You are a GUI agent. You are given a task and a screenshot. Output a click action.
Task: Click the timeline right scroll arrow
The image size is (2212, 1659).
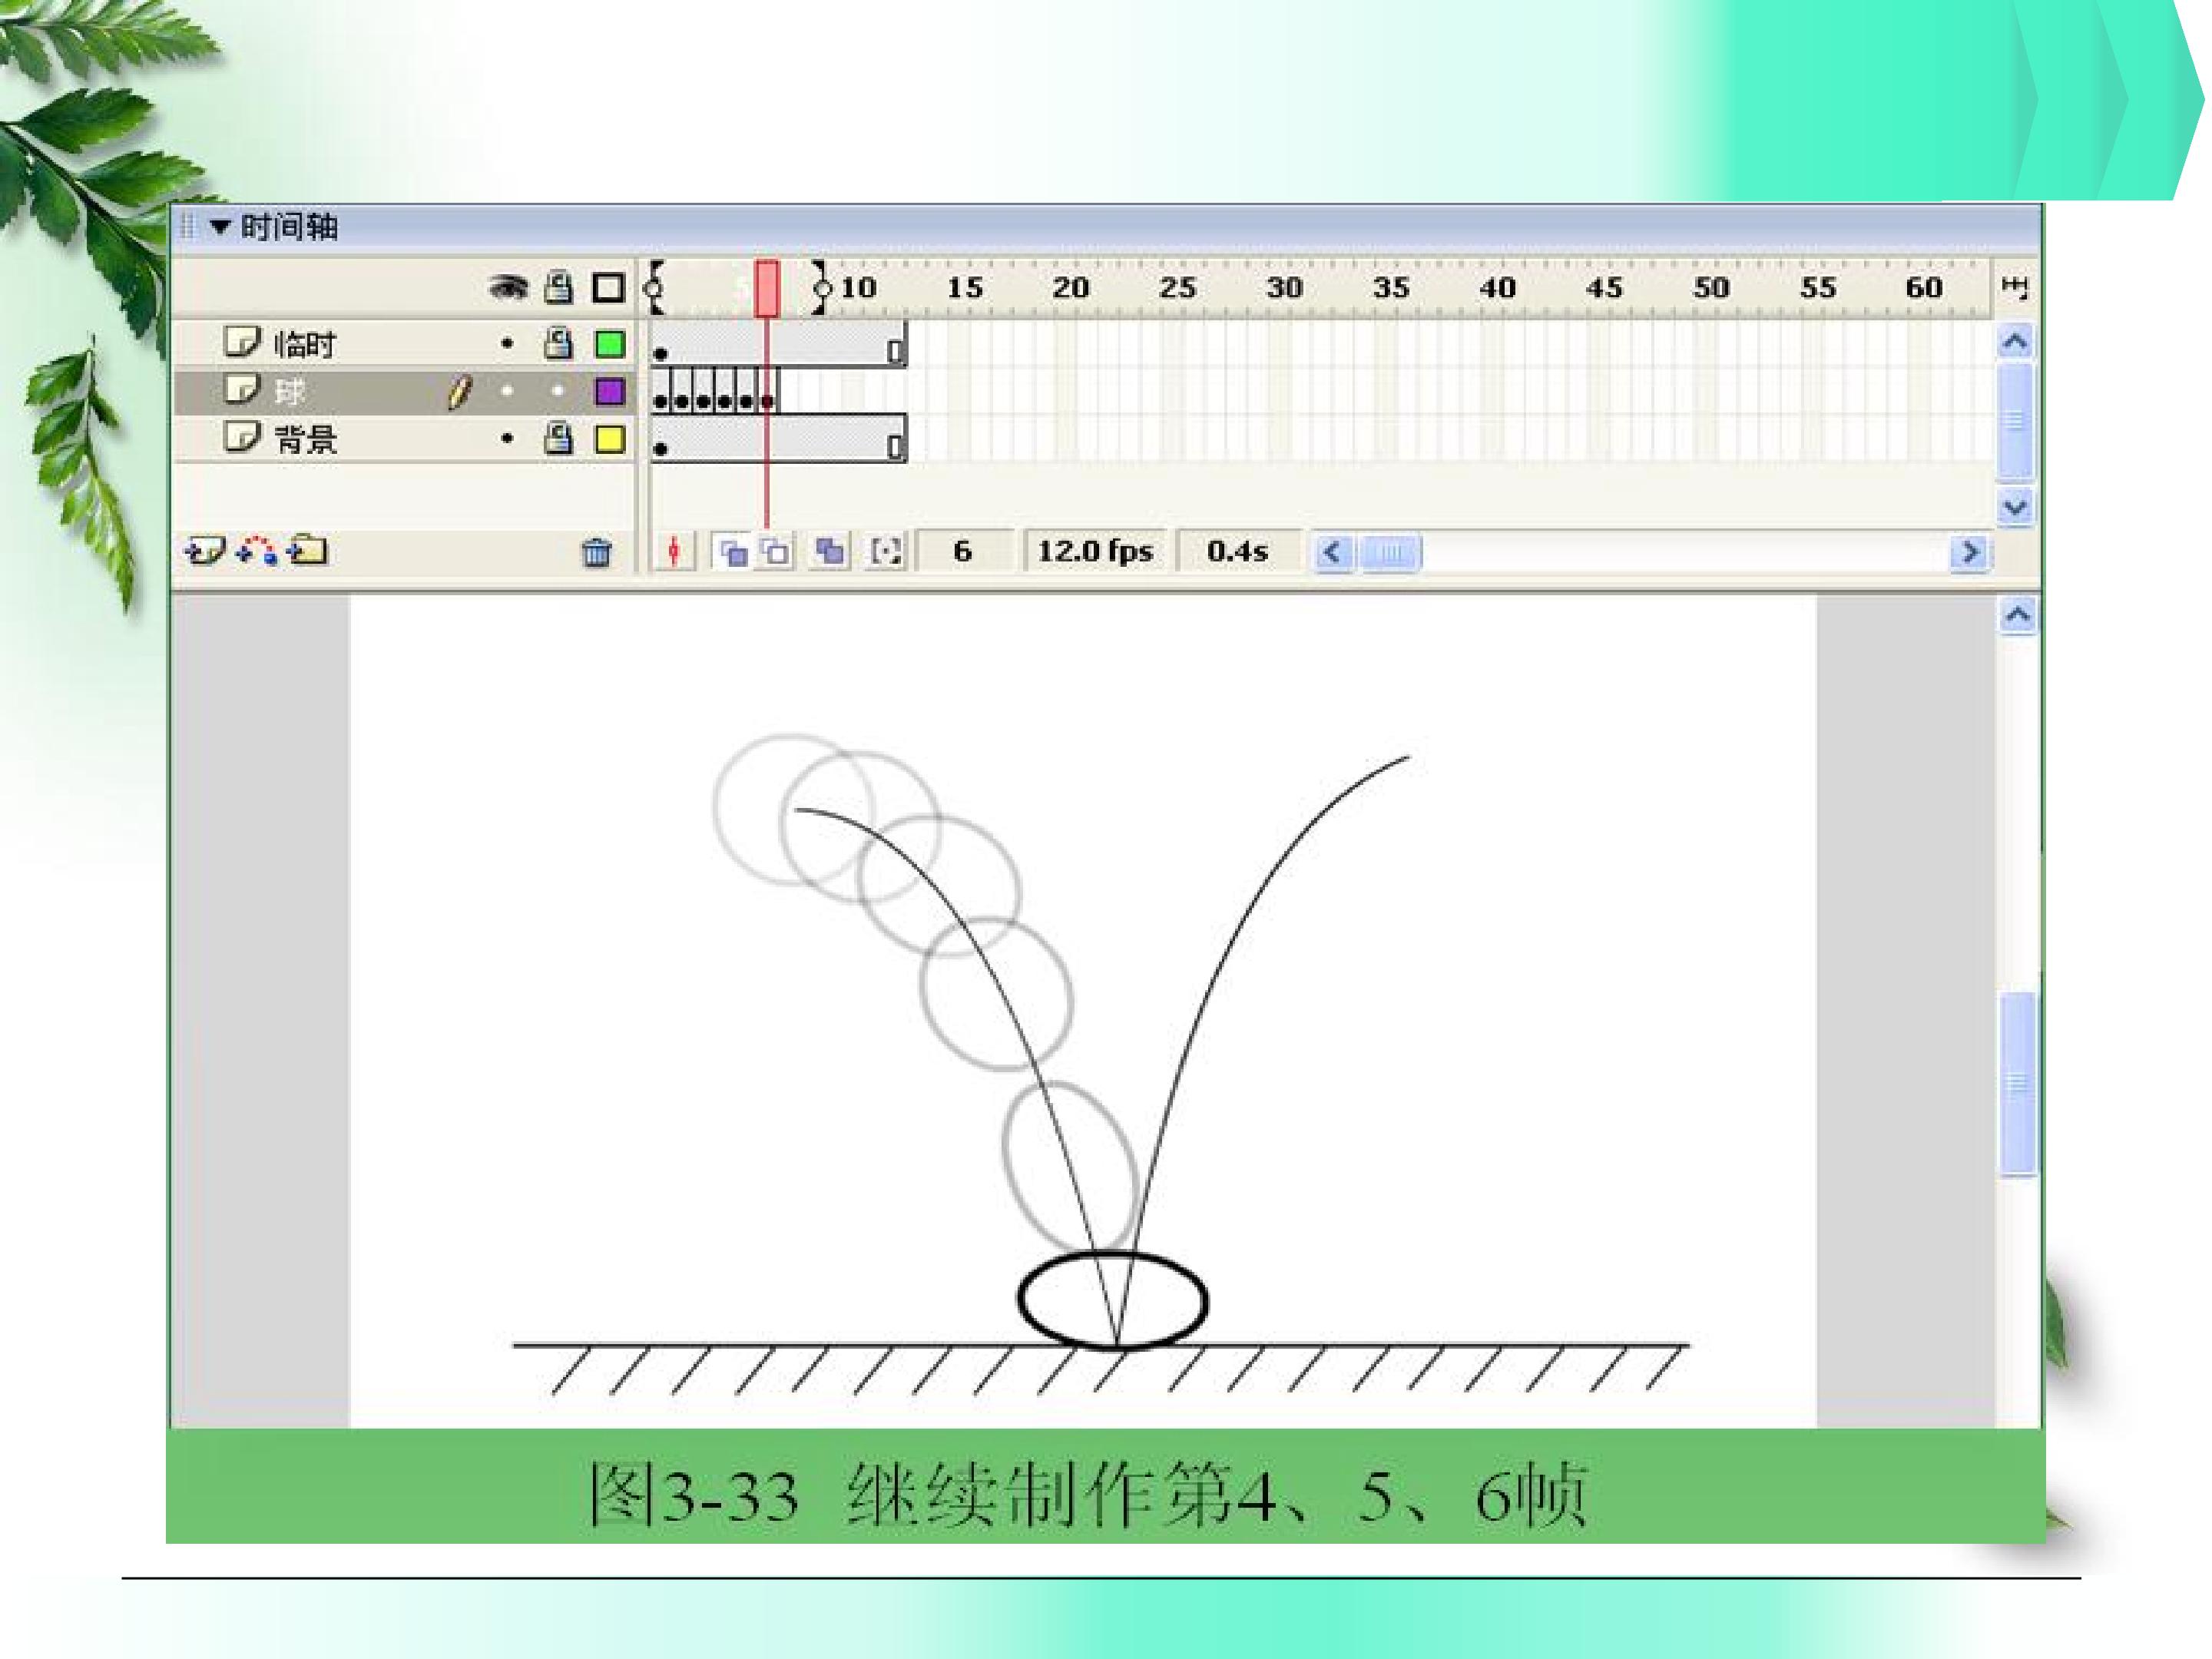point(1969,552)
